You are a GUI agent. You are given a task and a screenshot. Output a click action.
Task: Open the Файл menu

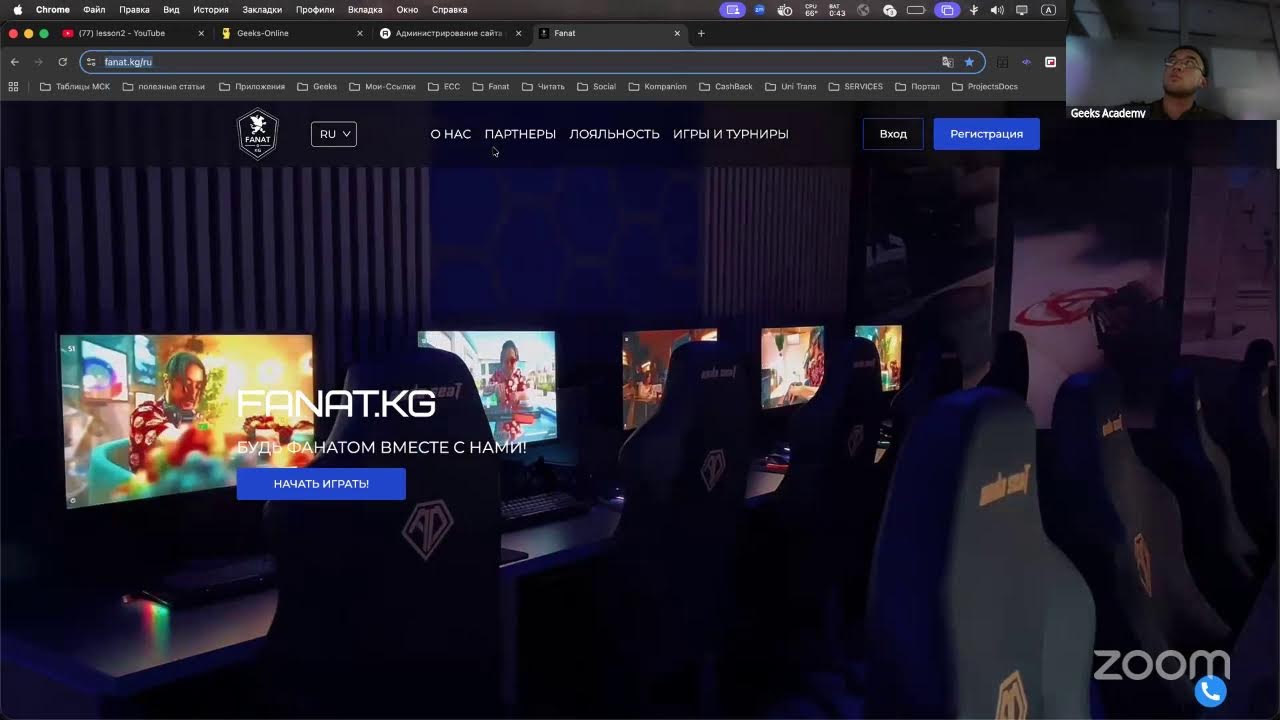94,10
